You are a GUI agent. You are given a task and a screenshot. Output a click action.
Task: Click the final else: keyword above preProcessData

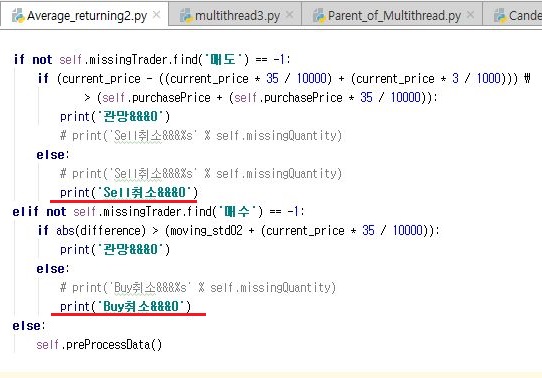[x=29, y=325]
